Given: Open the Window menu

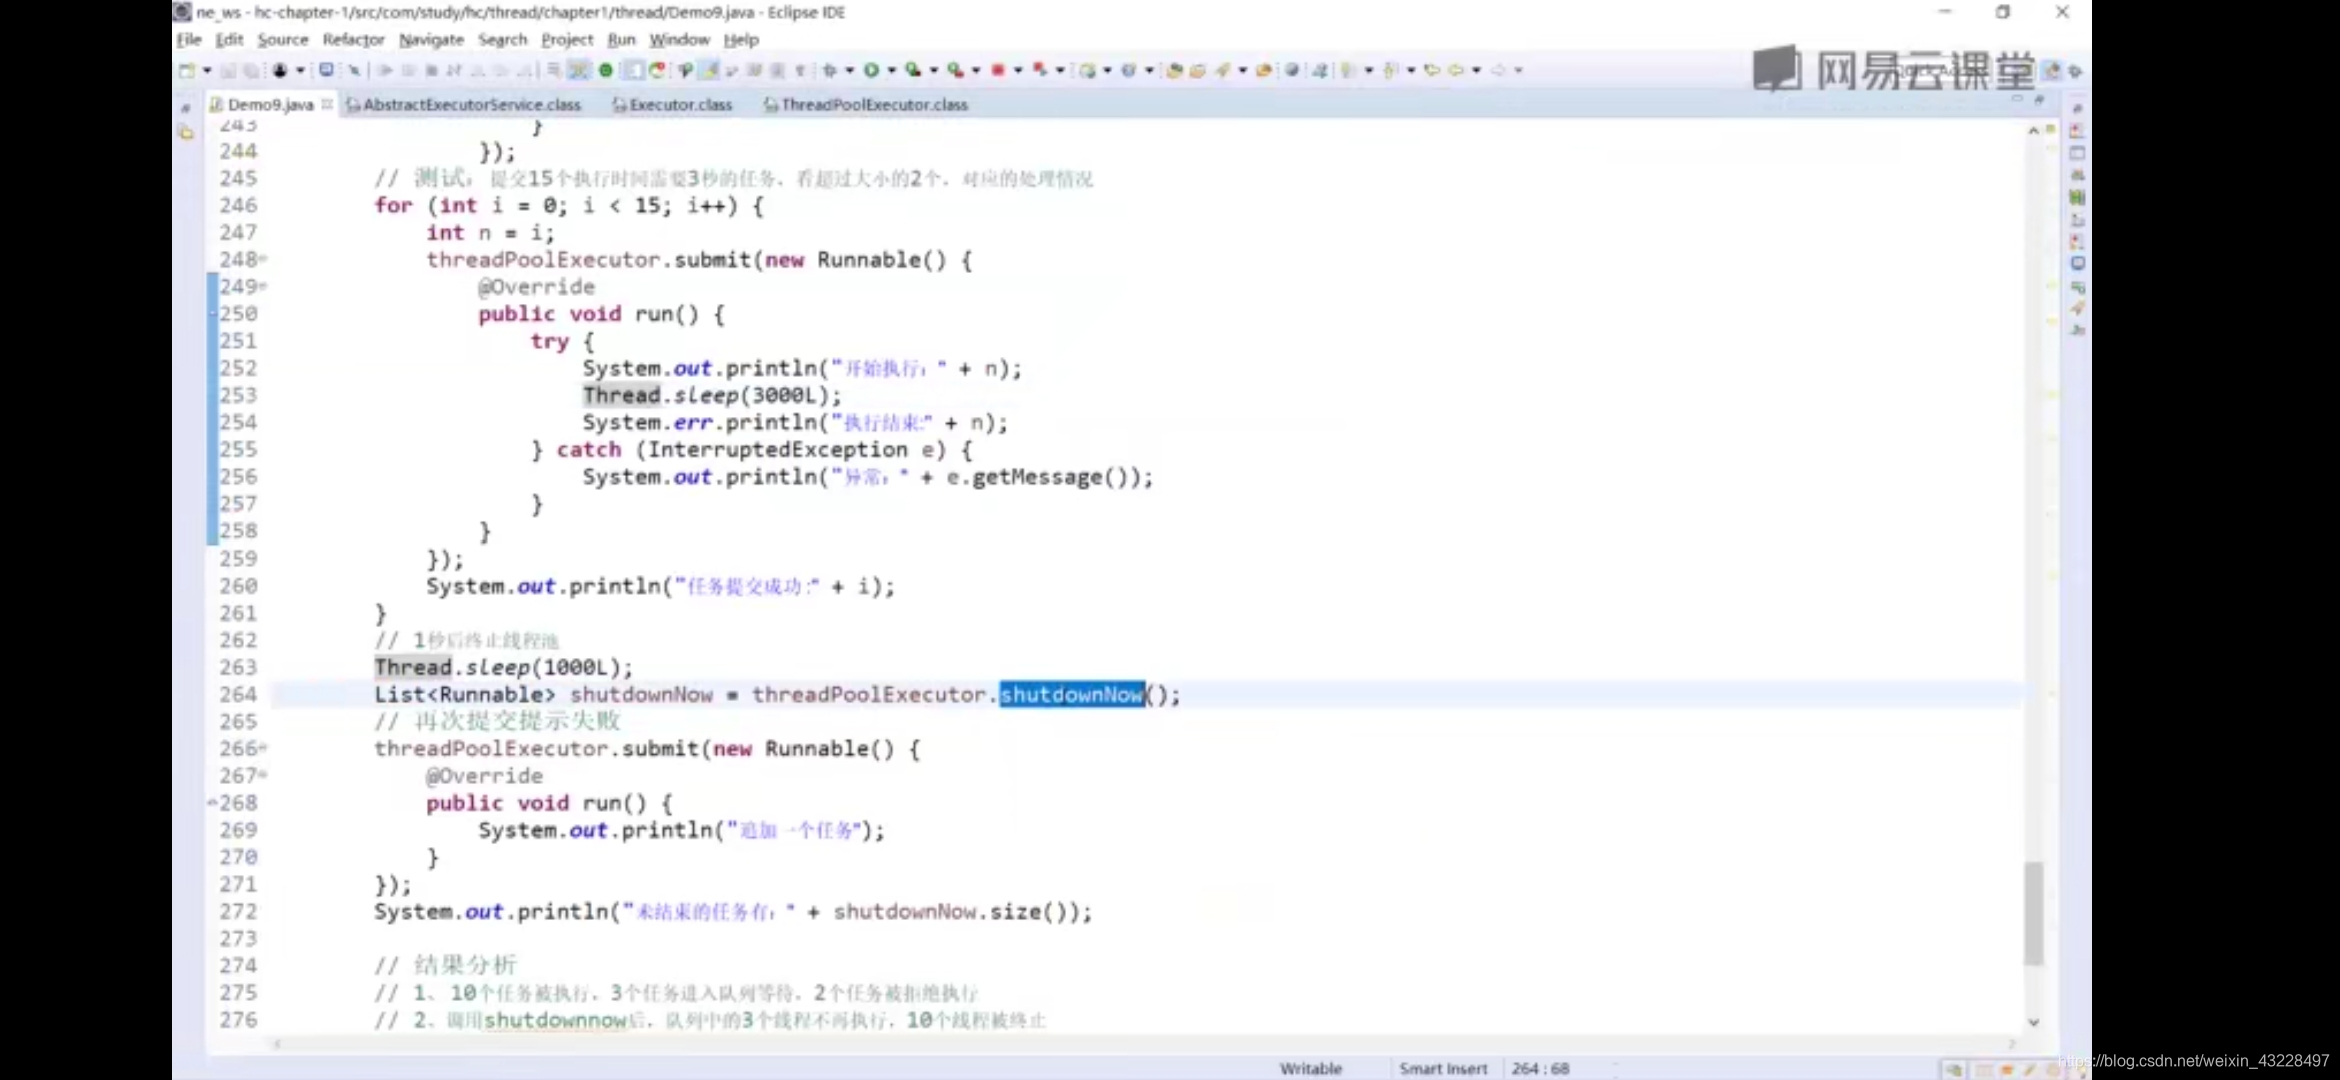Looking at the screenshot, I should [x=679, y=39].
